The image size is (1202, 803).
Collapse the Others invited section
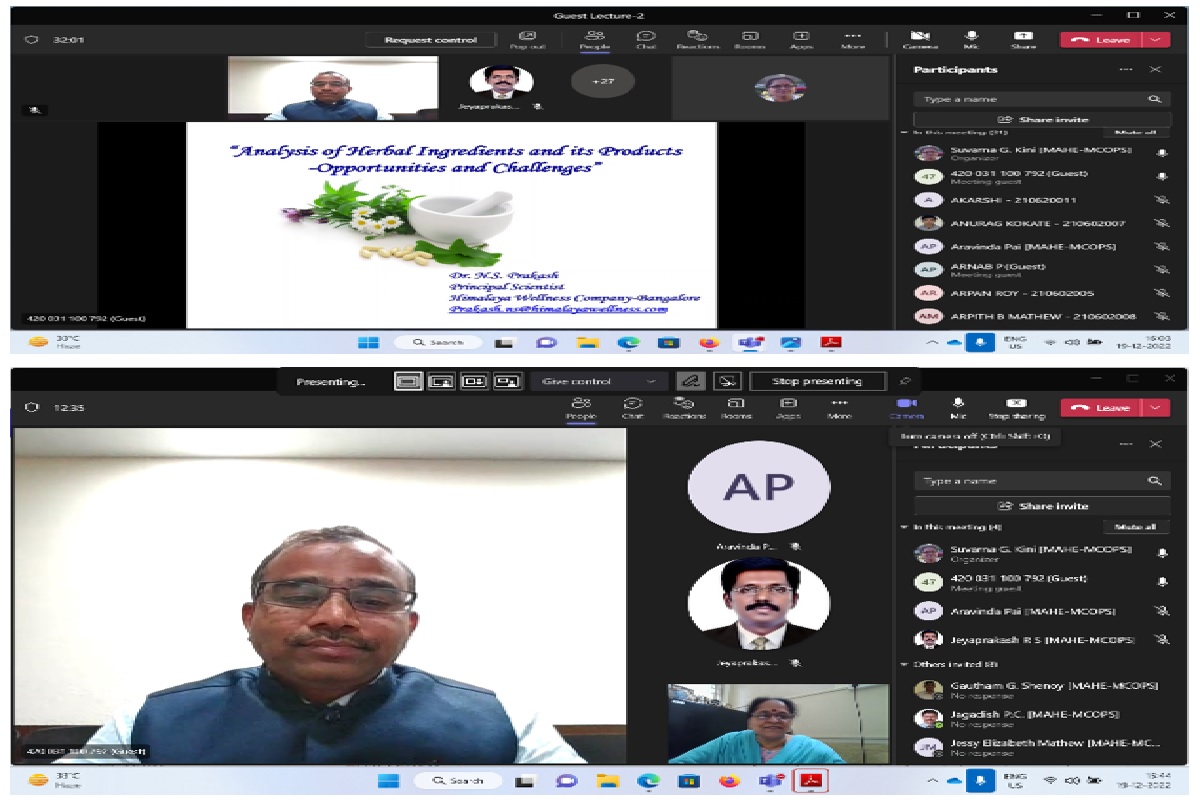905,664
